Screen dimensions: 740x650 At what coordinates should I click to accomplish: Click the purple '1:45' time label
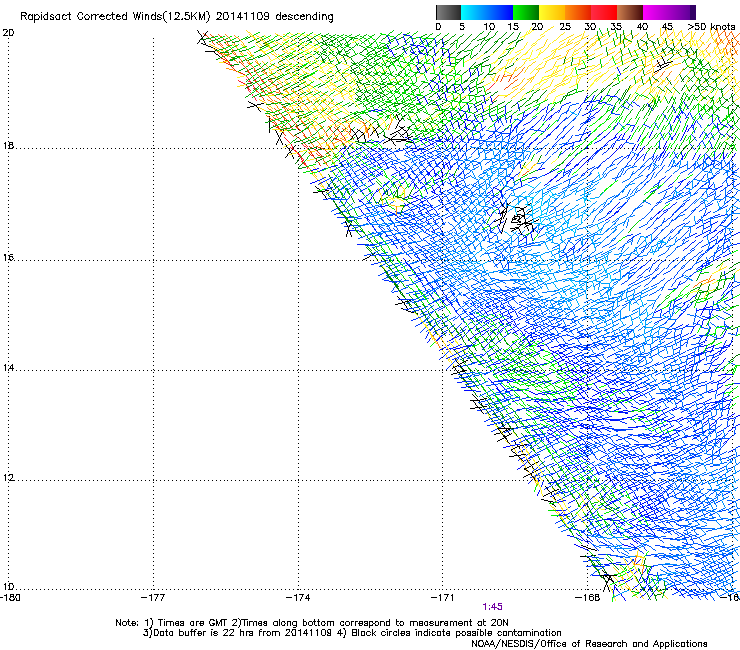point(492,607)
